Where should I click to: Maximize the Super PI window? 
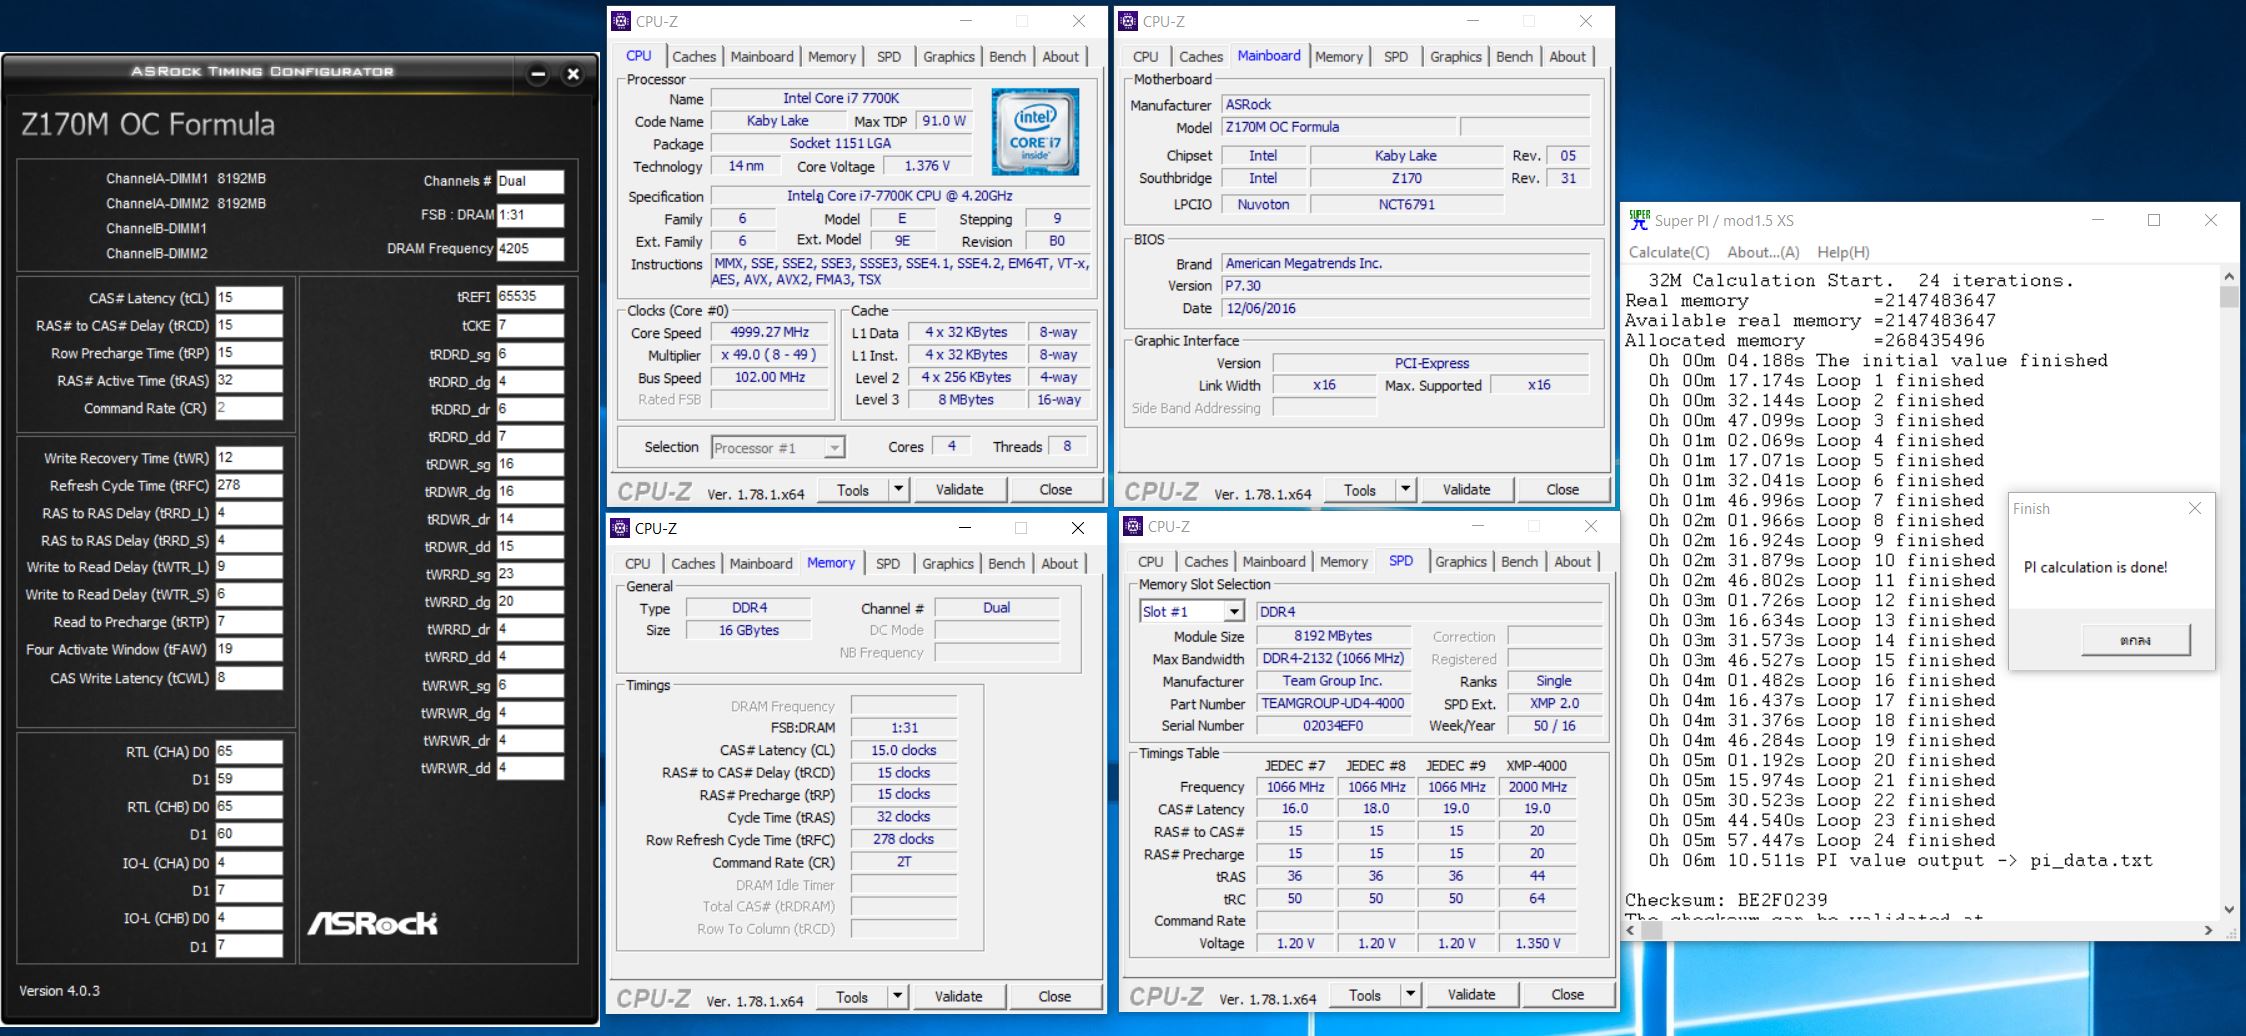2154,220
